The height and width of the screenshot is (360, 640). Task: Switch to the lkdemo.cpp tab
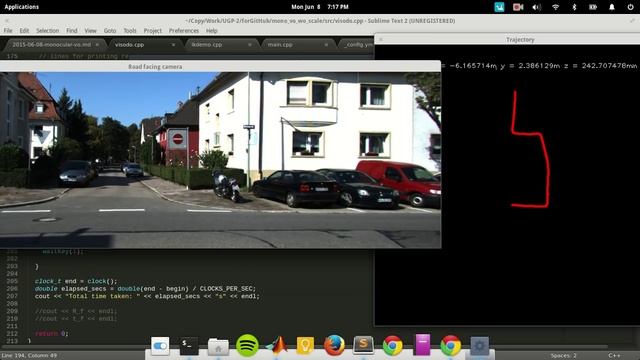tap(207, 44)
